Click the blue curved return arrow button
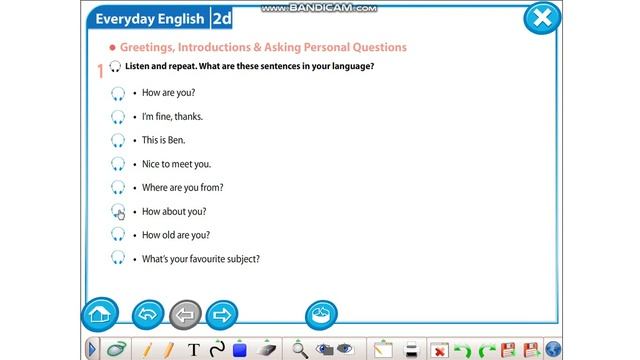The height and width of the screenshot is (360, 640). [148, 315]
